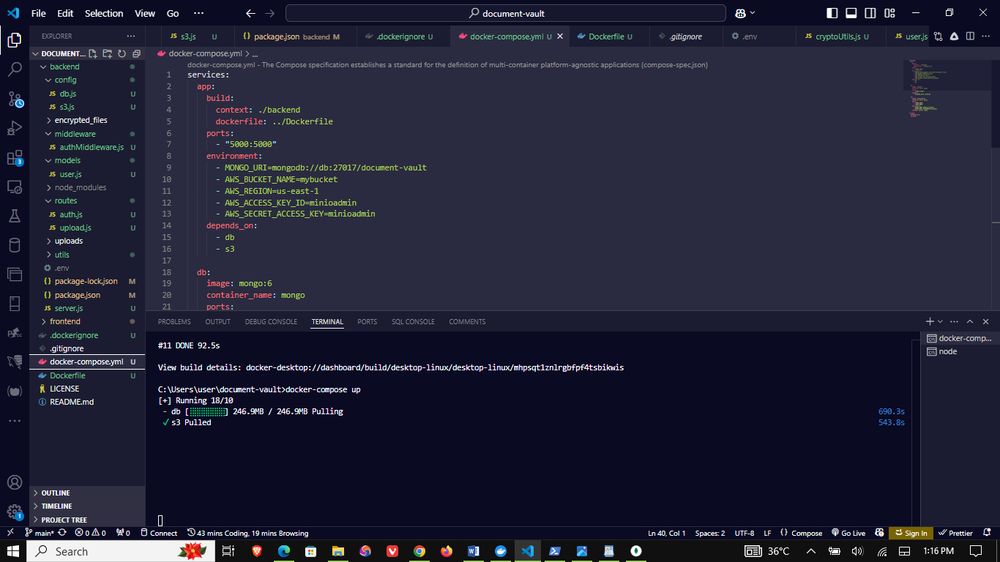
Task: Click the Windows taskbar Search box
Action: click(x=121, y=551)
